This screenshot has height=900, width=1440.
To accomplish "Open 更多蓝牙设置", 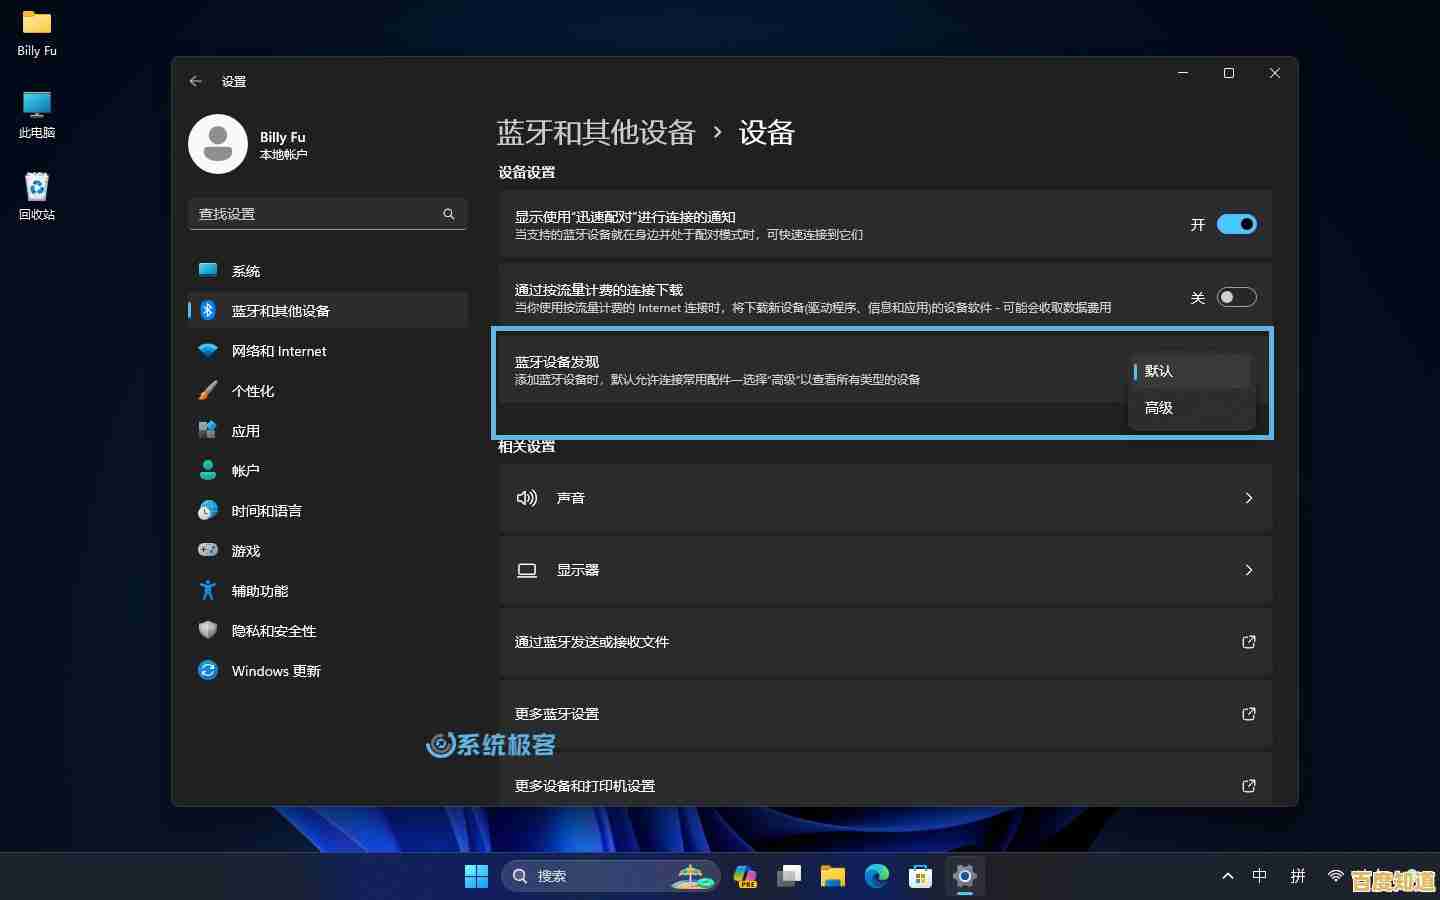I will click(885, 714).
